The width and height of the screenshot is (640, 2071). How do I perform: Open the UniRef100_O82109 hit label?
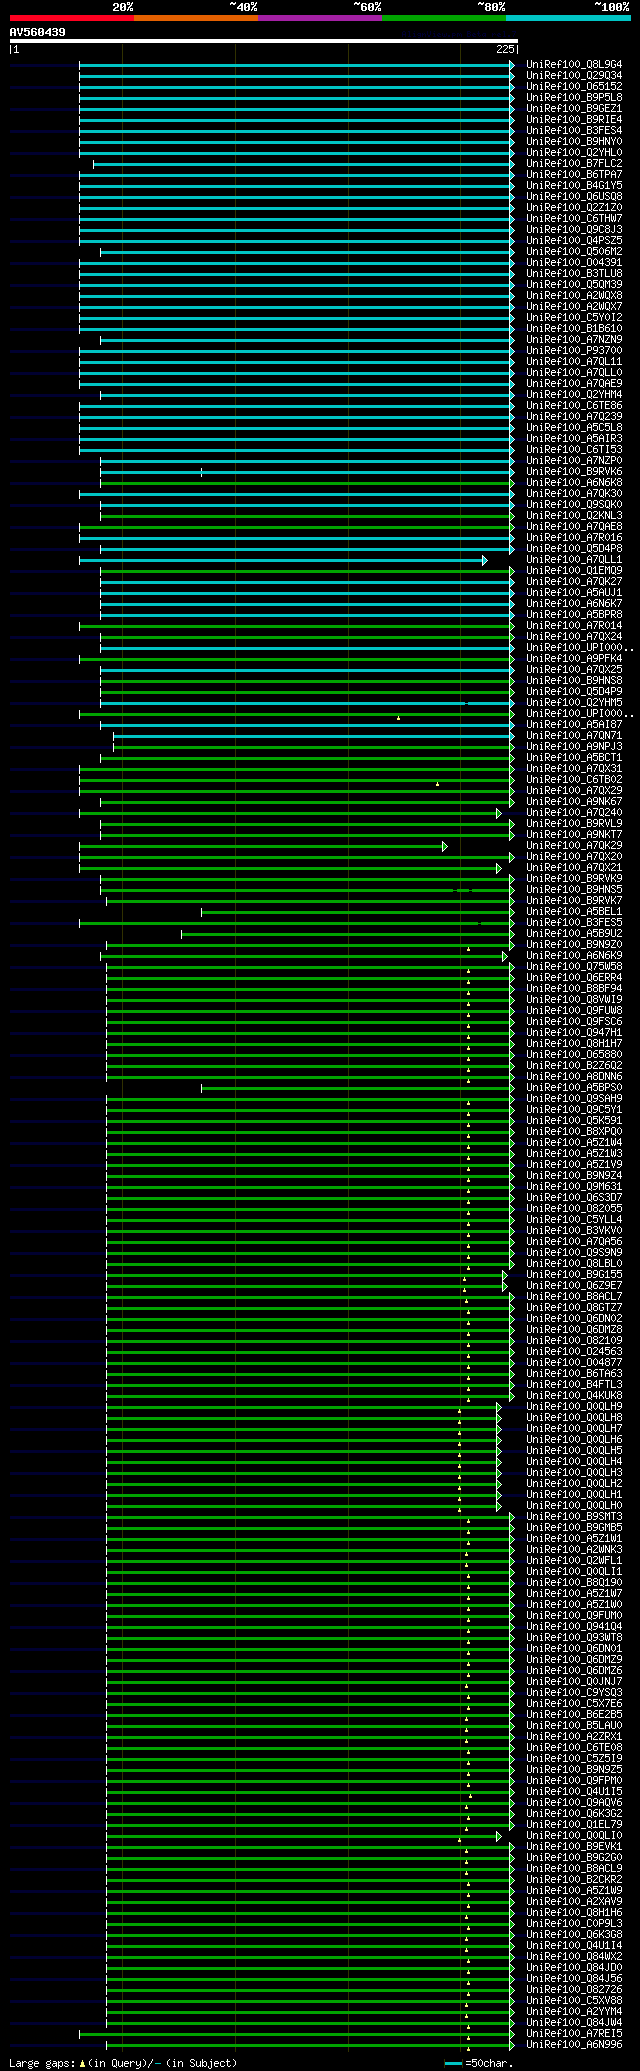(x=574, y=1341)
